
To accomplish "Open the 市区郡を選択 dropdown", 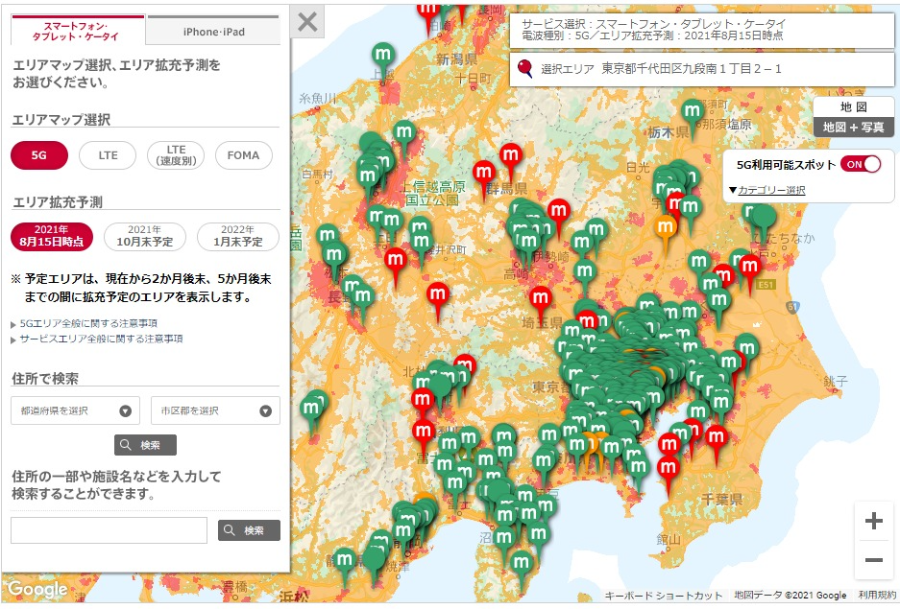I will tap(215, 410).
